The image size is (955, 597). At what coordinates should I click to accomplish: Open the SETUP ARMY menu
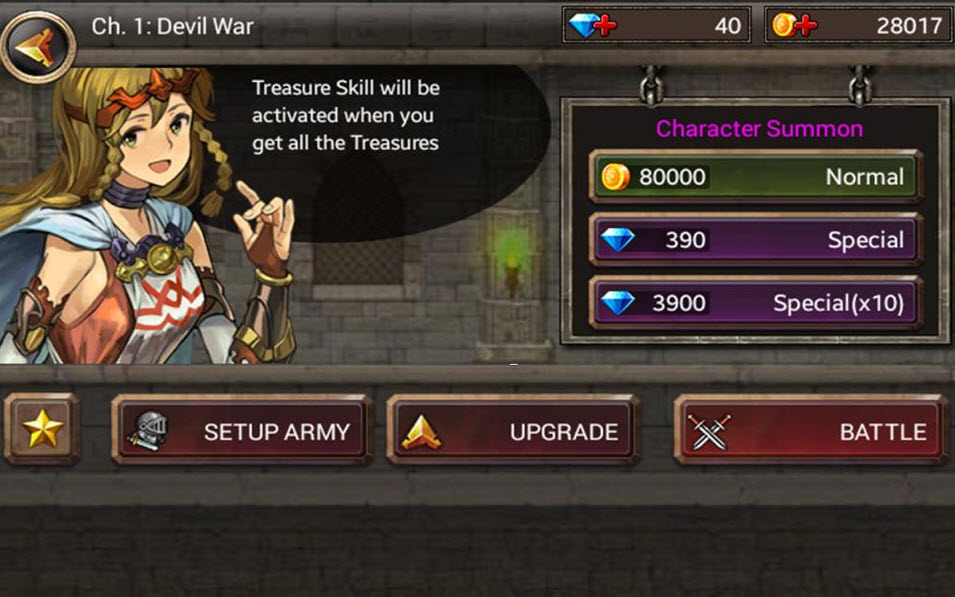[242, 429]
